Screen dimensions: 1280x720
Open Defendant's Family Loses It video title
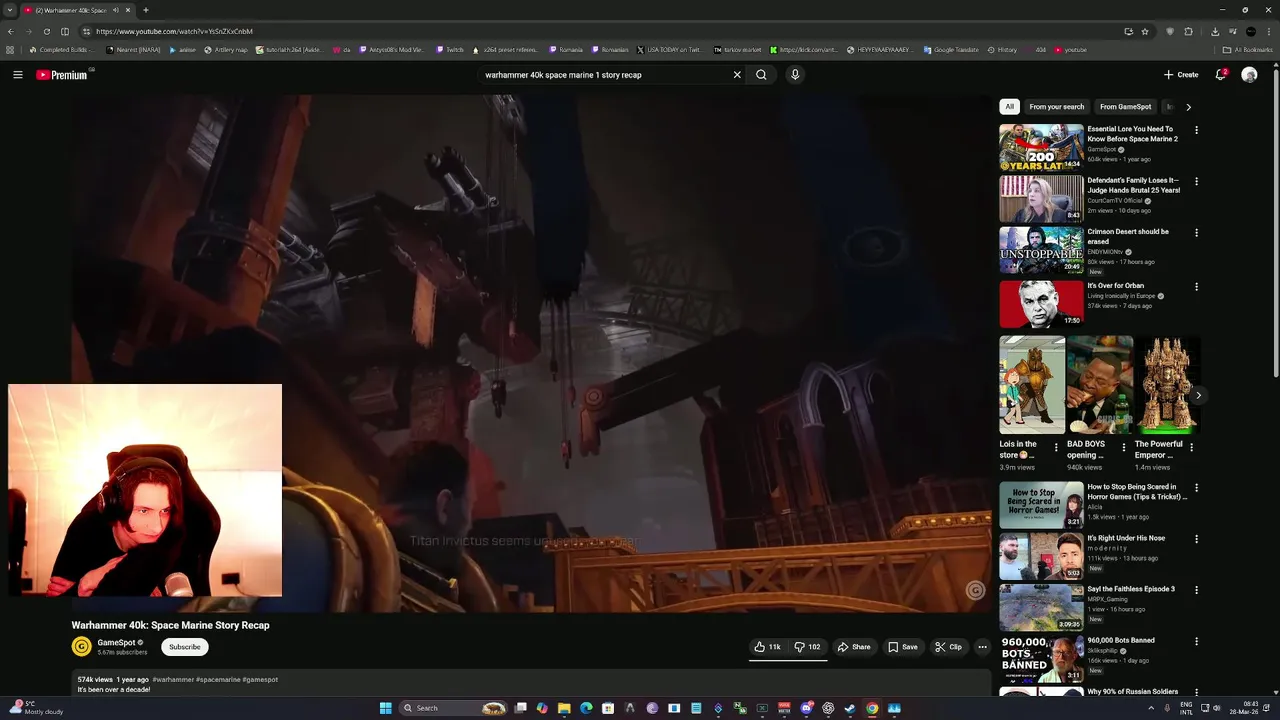(x=1133, y=185)
